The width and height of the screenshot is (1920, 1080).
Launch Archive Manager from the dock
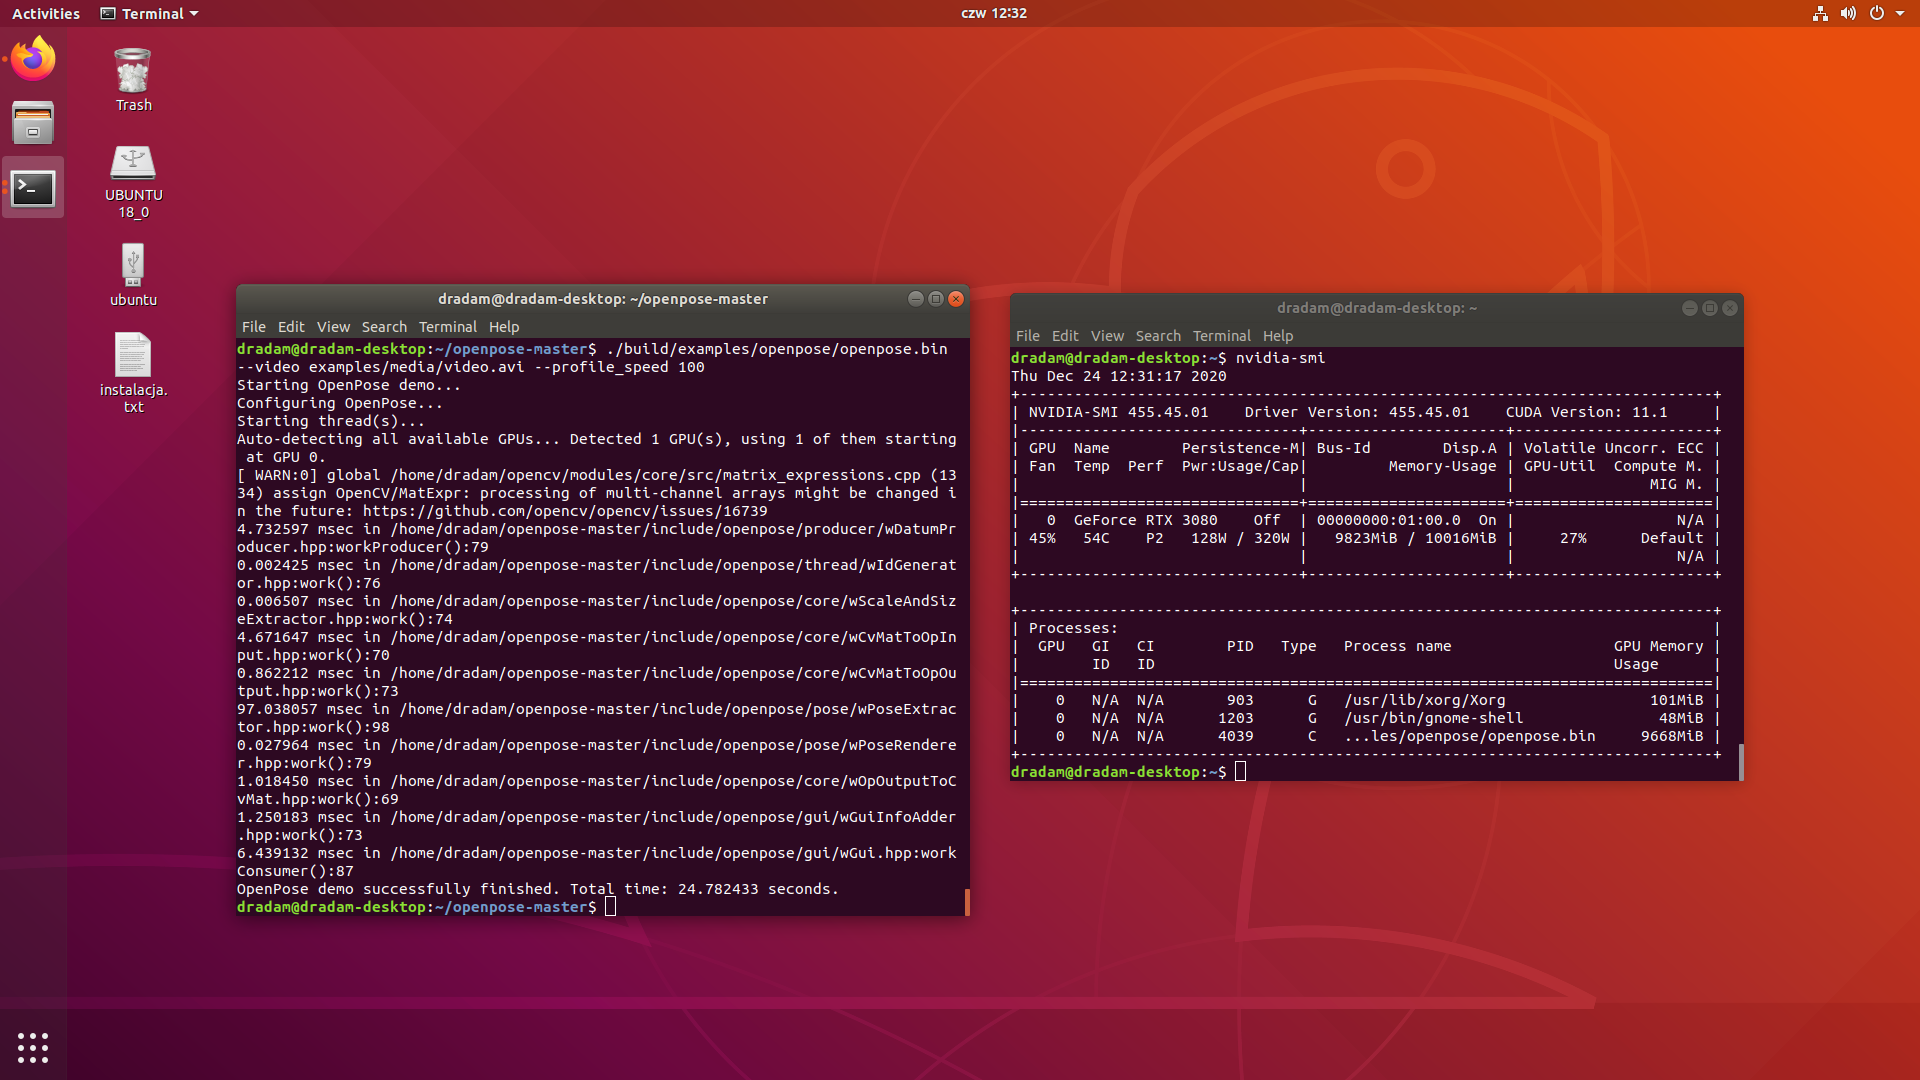[32, 122]
